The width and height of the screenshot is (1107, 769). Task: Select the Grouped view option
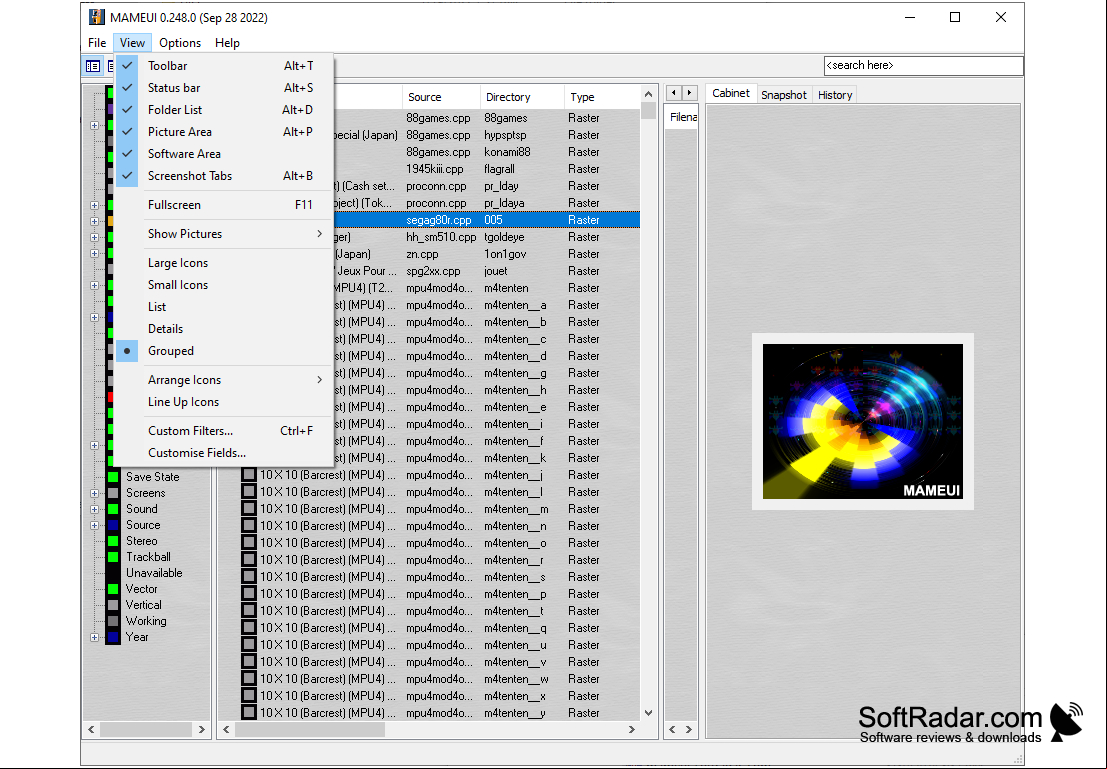224,350
